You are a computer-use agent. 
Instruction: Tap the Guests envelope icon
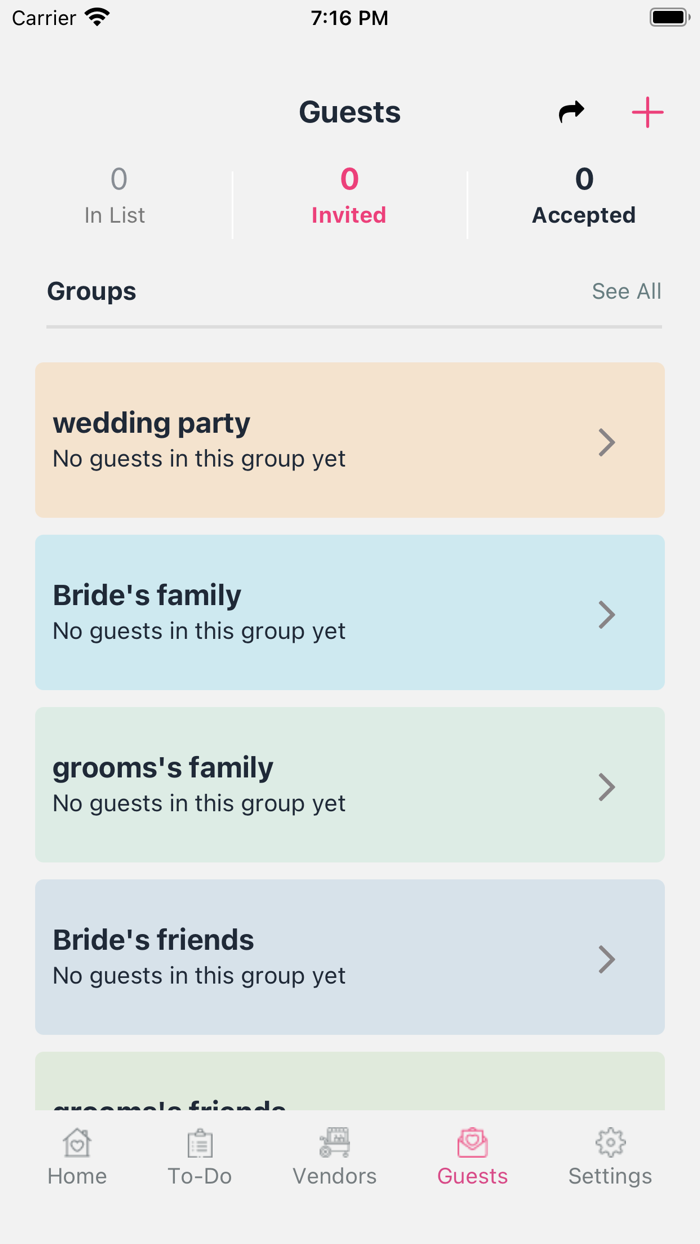pos(472,1141)
